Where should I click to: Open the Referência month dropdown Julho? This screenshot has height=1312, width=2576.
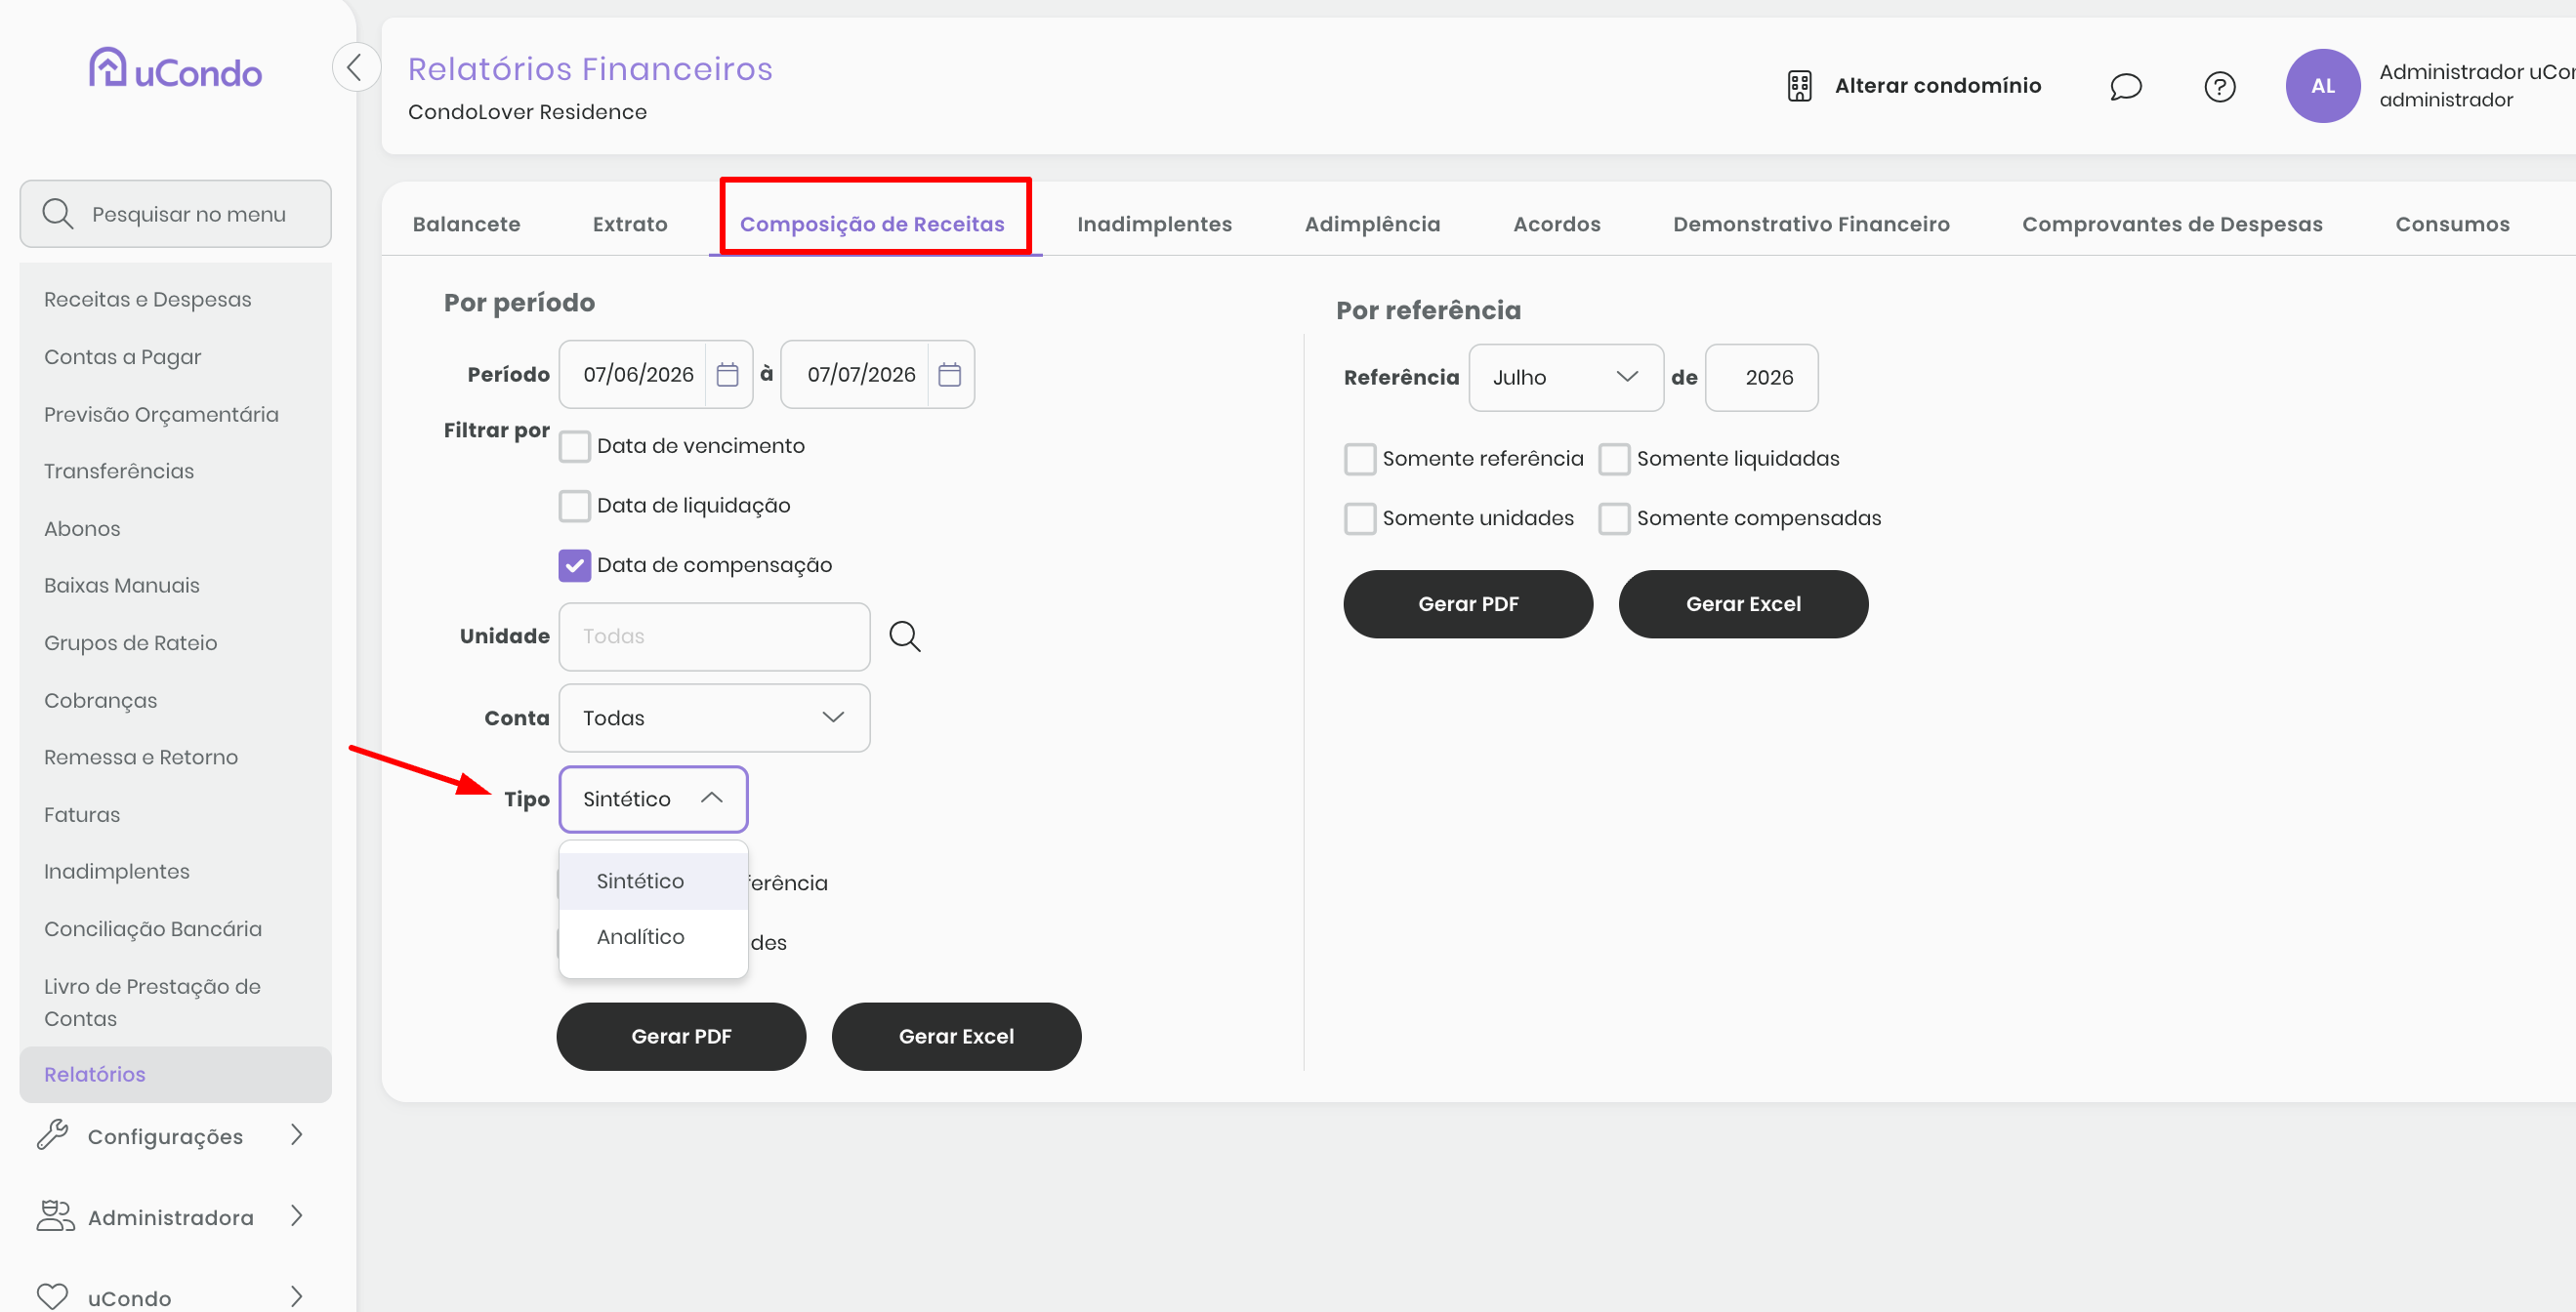[x=1565, y=378]
